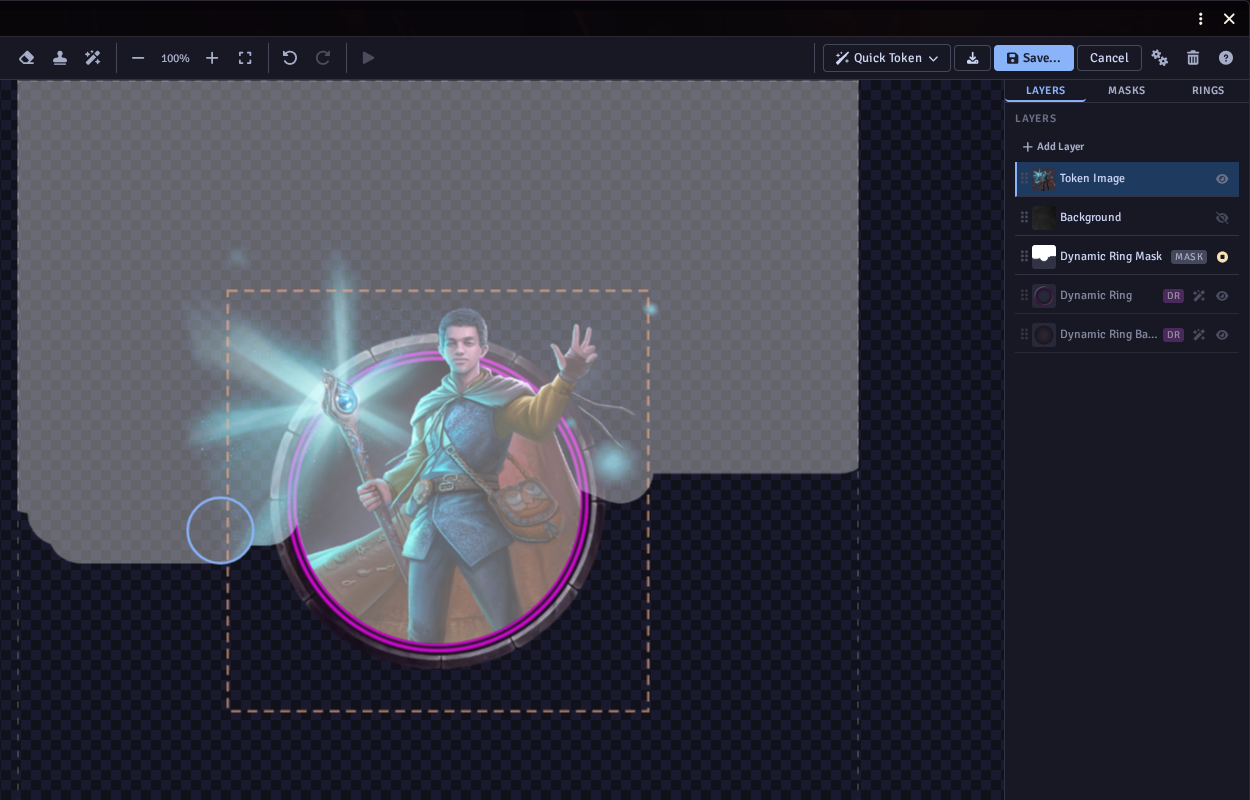Click the wand icon on Dynamic Ring layer
1250x800 pixels.
tap(1199, 296)
